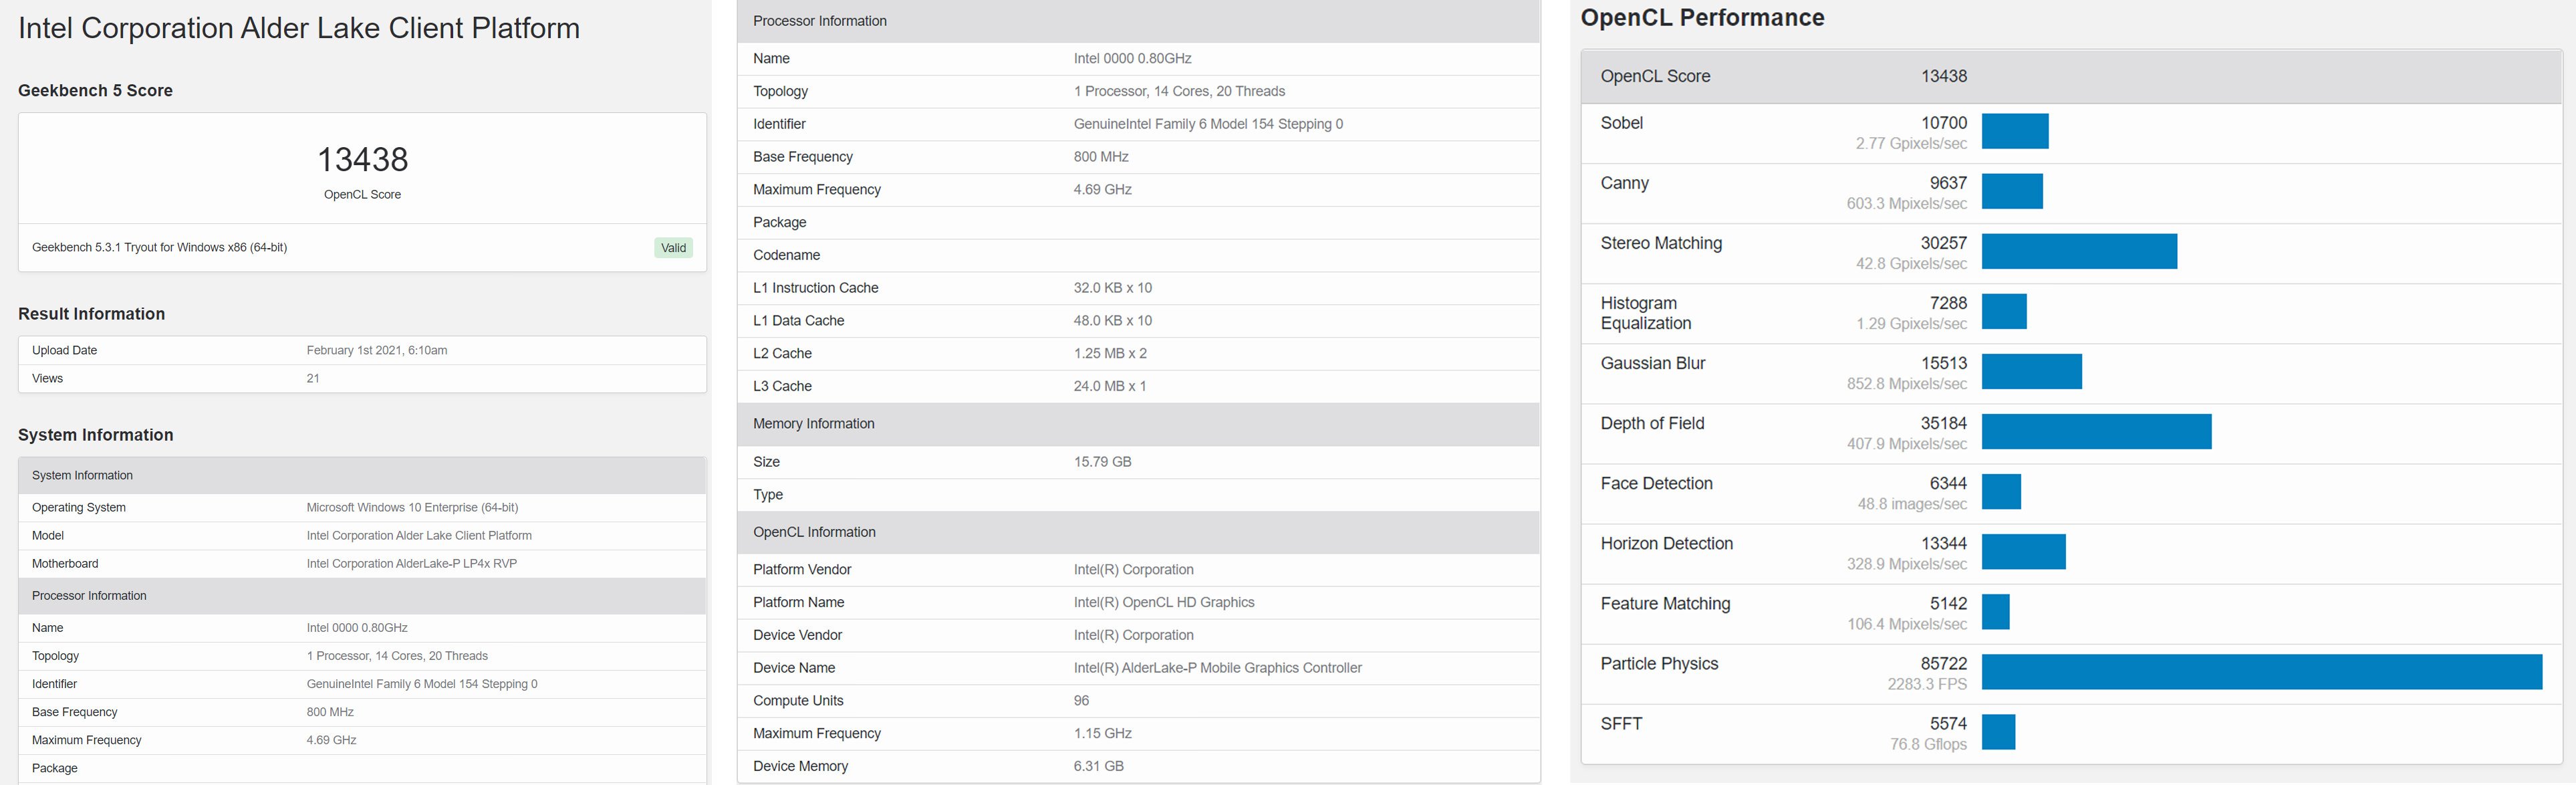The image size is (2576, 785).
Task: Click the Particle Physics score 85722
Action: (x=1943, y=663)
